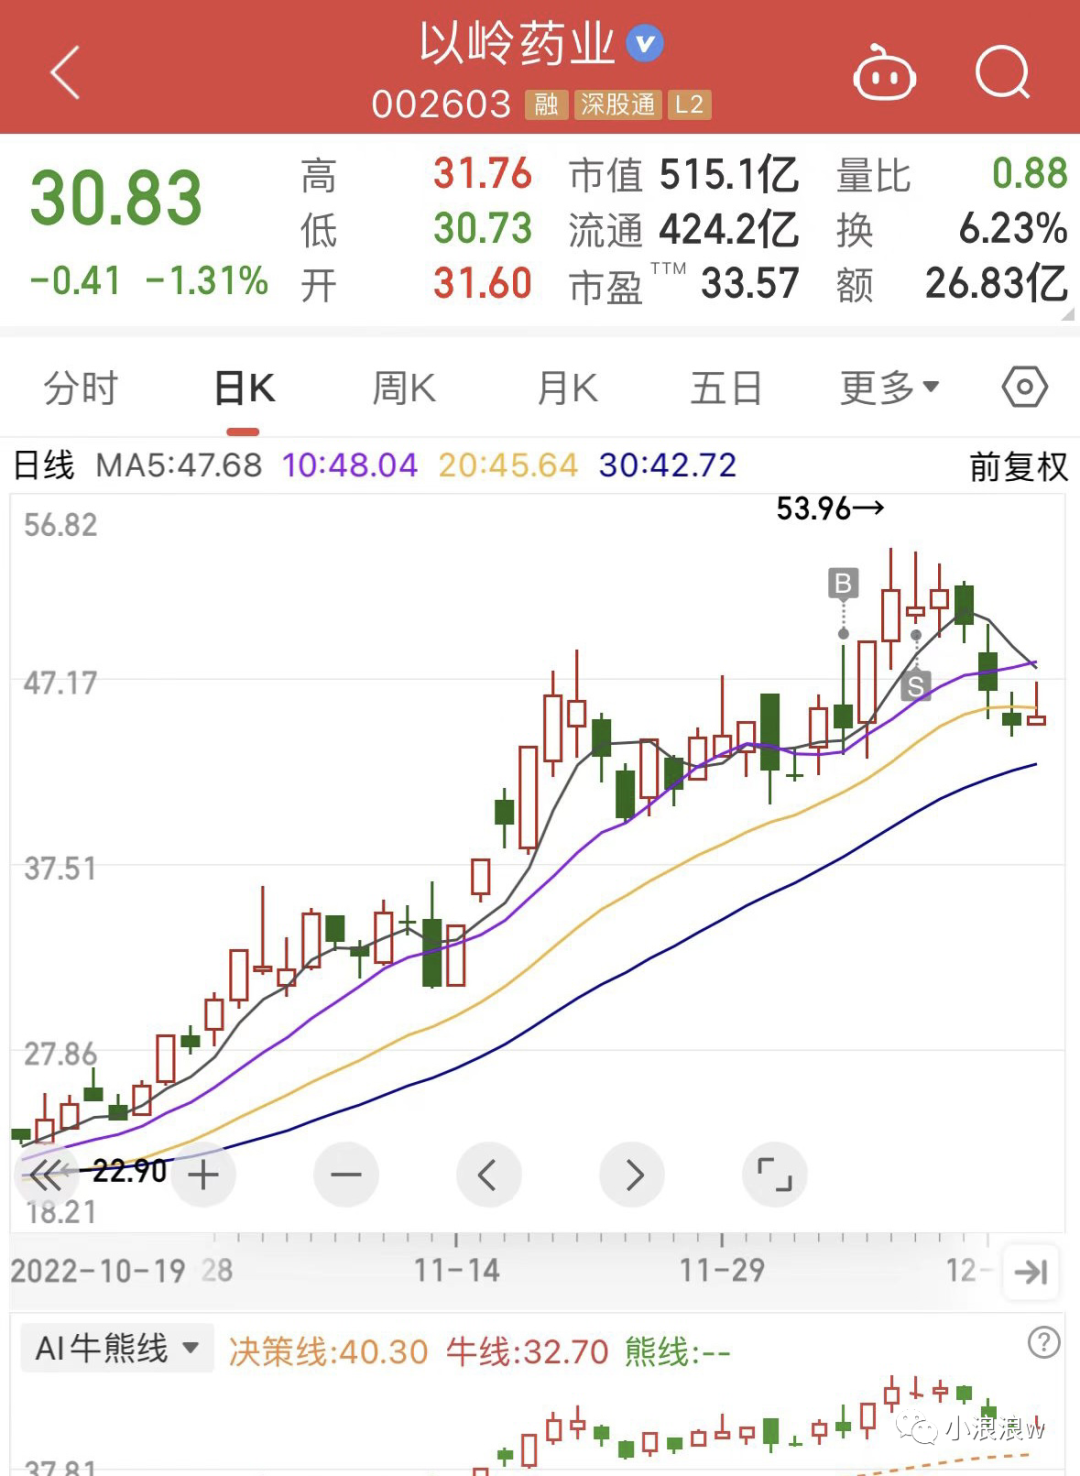This screenshot has width=1080, height=1476.
Task: Tap the 10:48.04 MA label
Action: pos(350,465)
